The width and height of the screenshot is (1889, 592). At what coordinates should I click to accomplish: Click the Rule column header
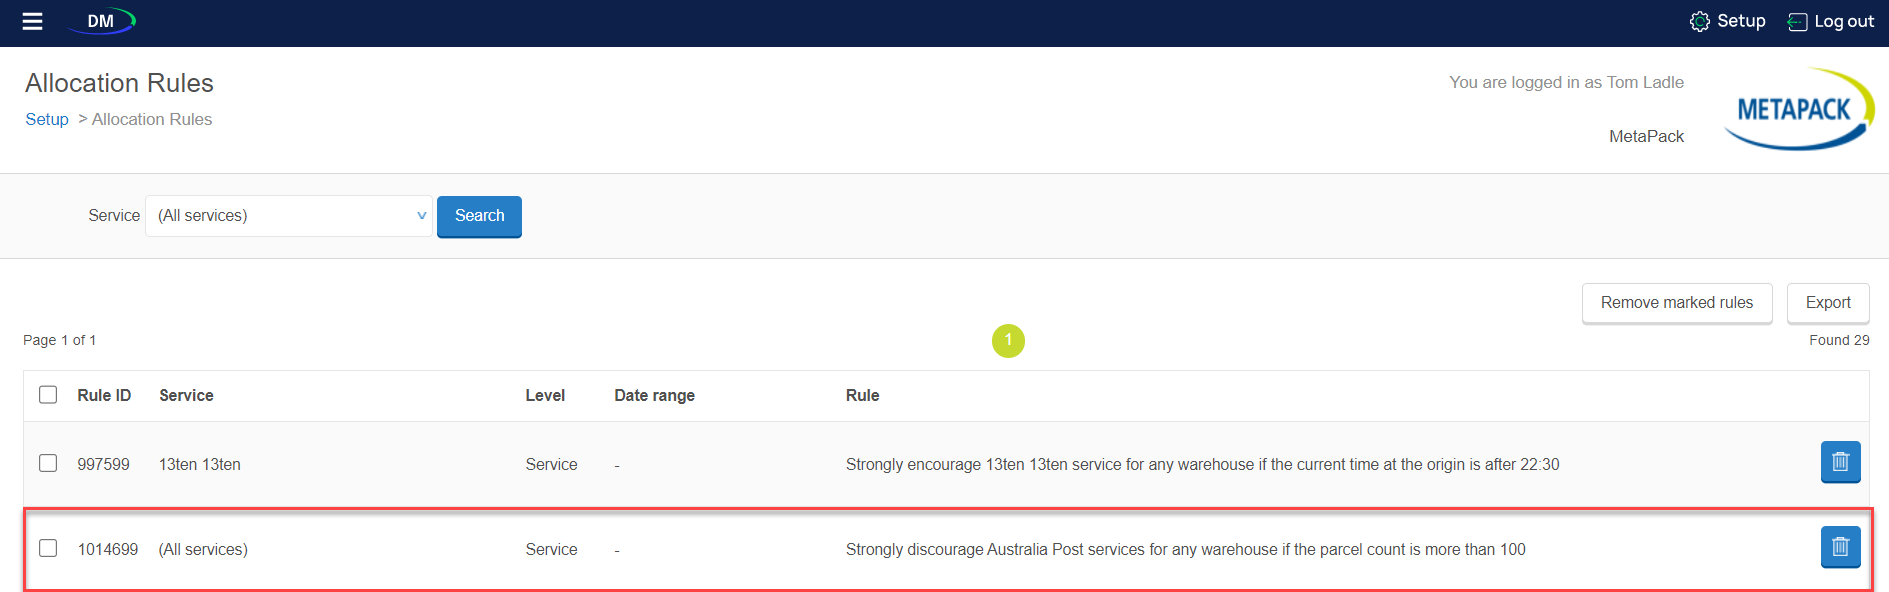[862, 395]
